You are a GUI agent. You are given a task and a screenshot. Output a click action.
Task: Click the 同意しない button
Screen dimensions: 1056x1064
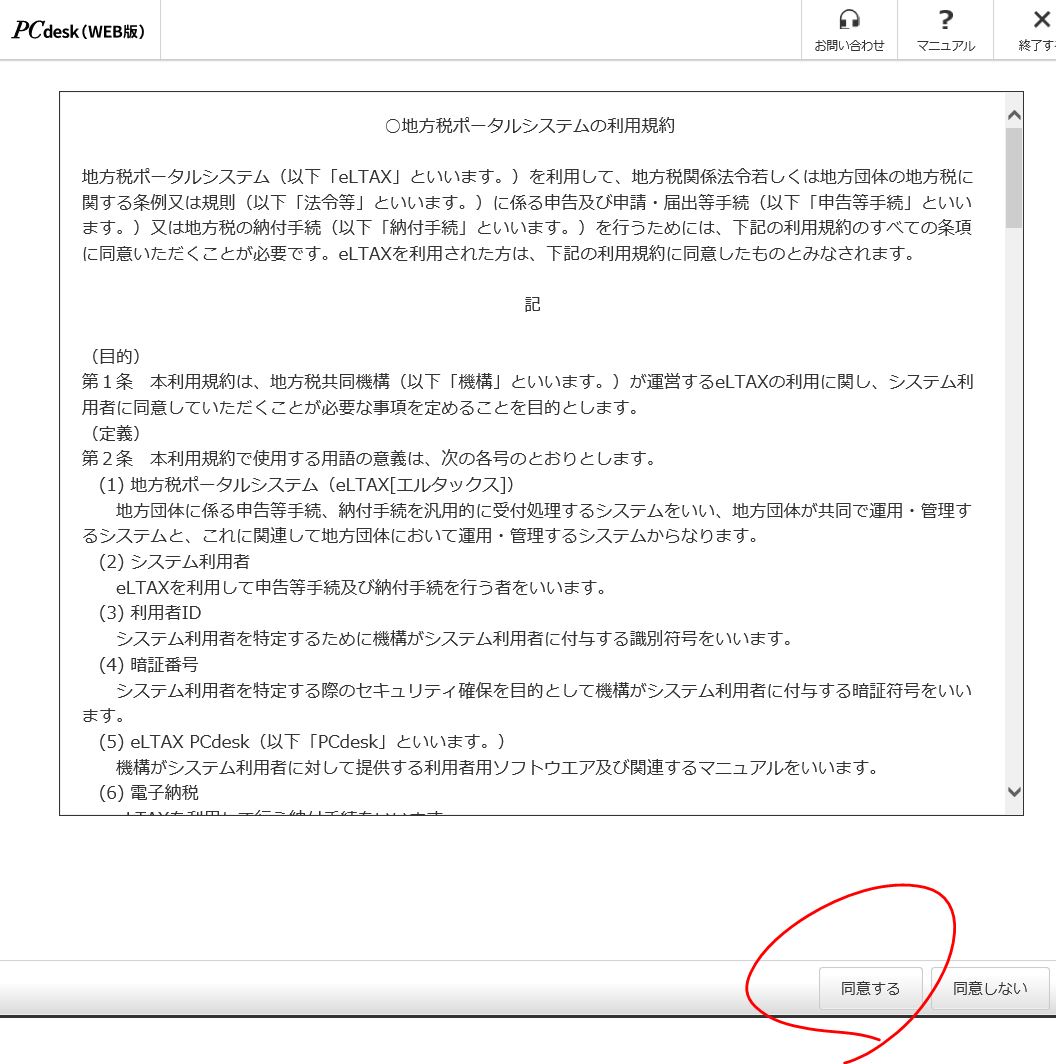point(989,988)
